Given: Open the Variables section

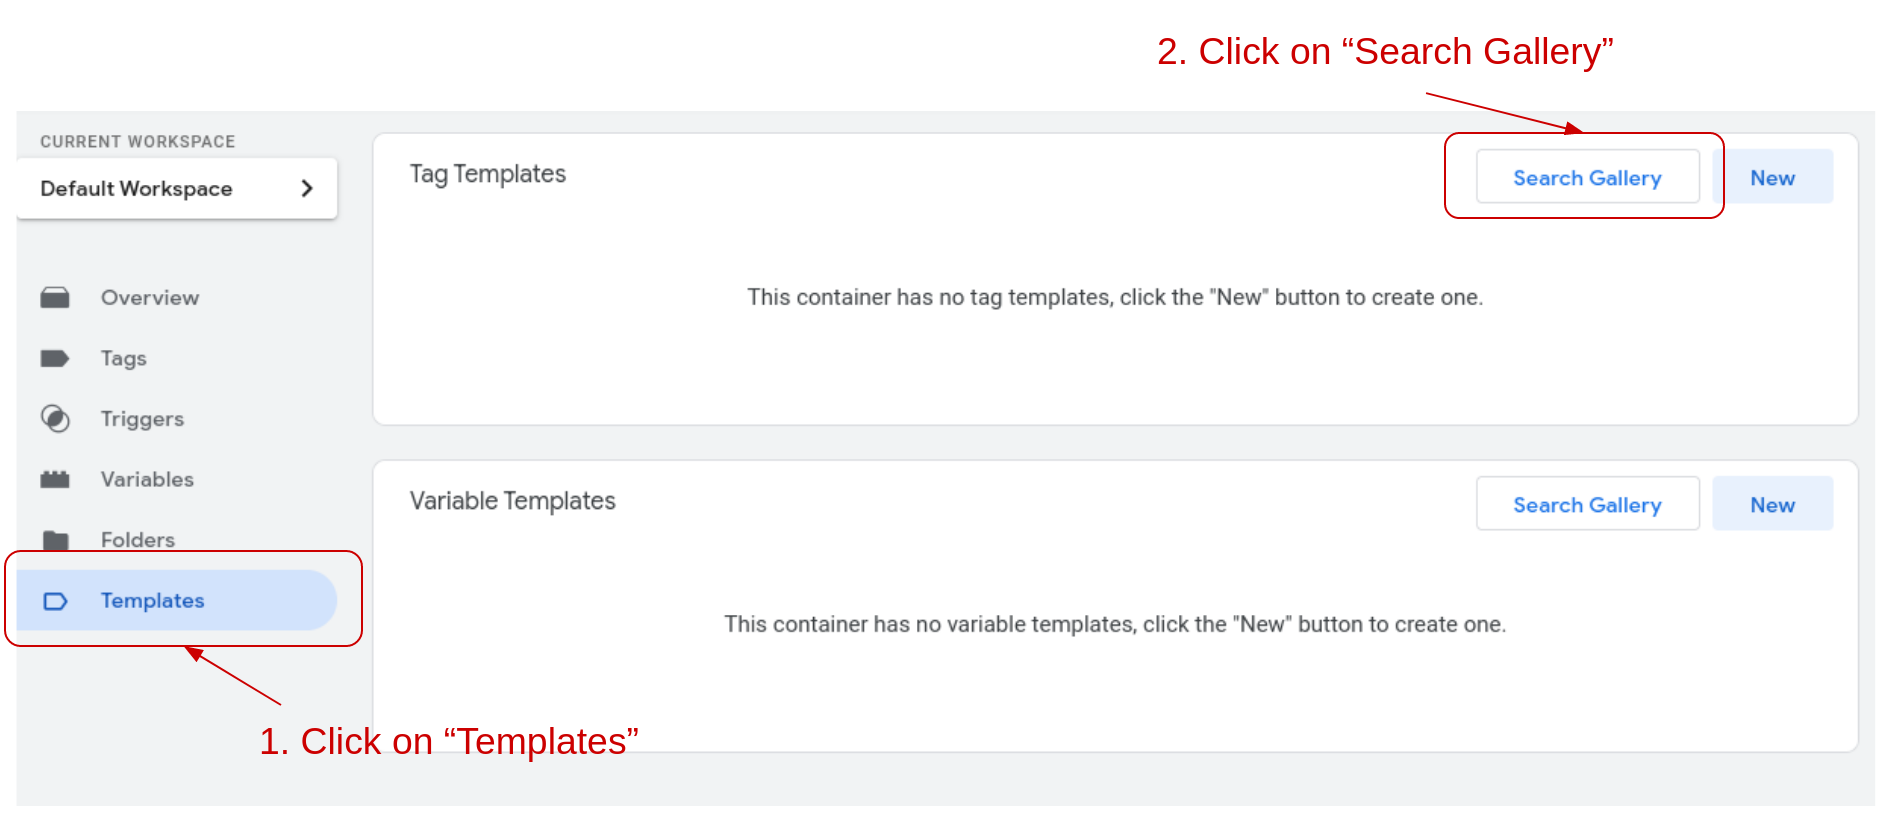Looking at the screenshot, I should click(147, 479).
